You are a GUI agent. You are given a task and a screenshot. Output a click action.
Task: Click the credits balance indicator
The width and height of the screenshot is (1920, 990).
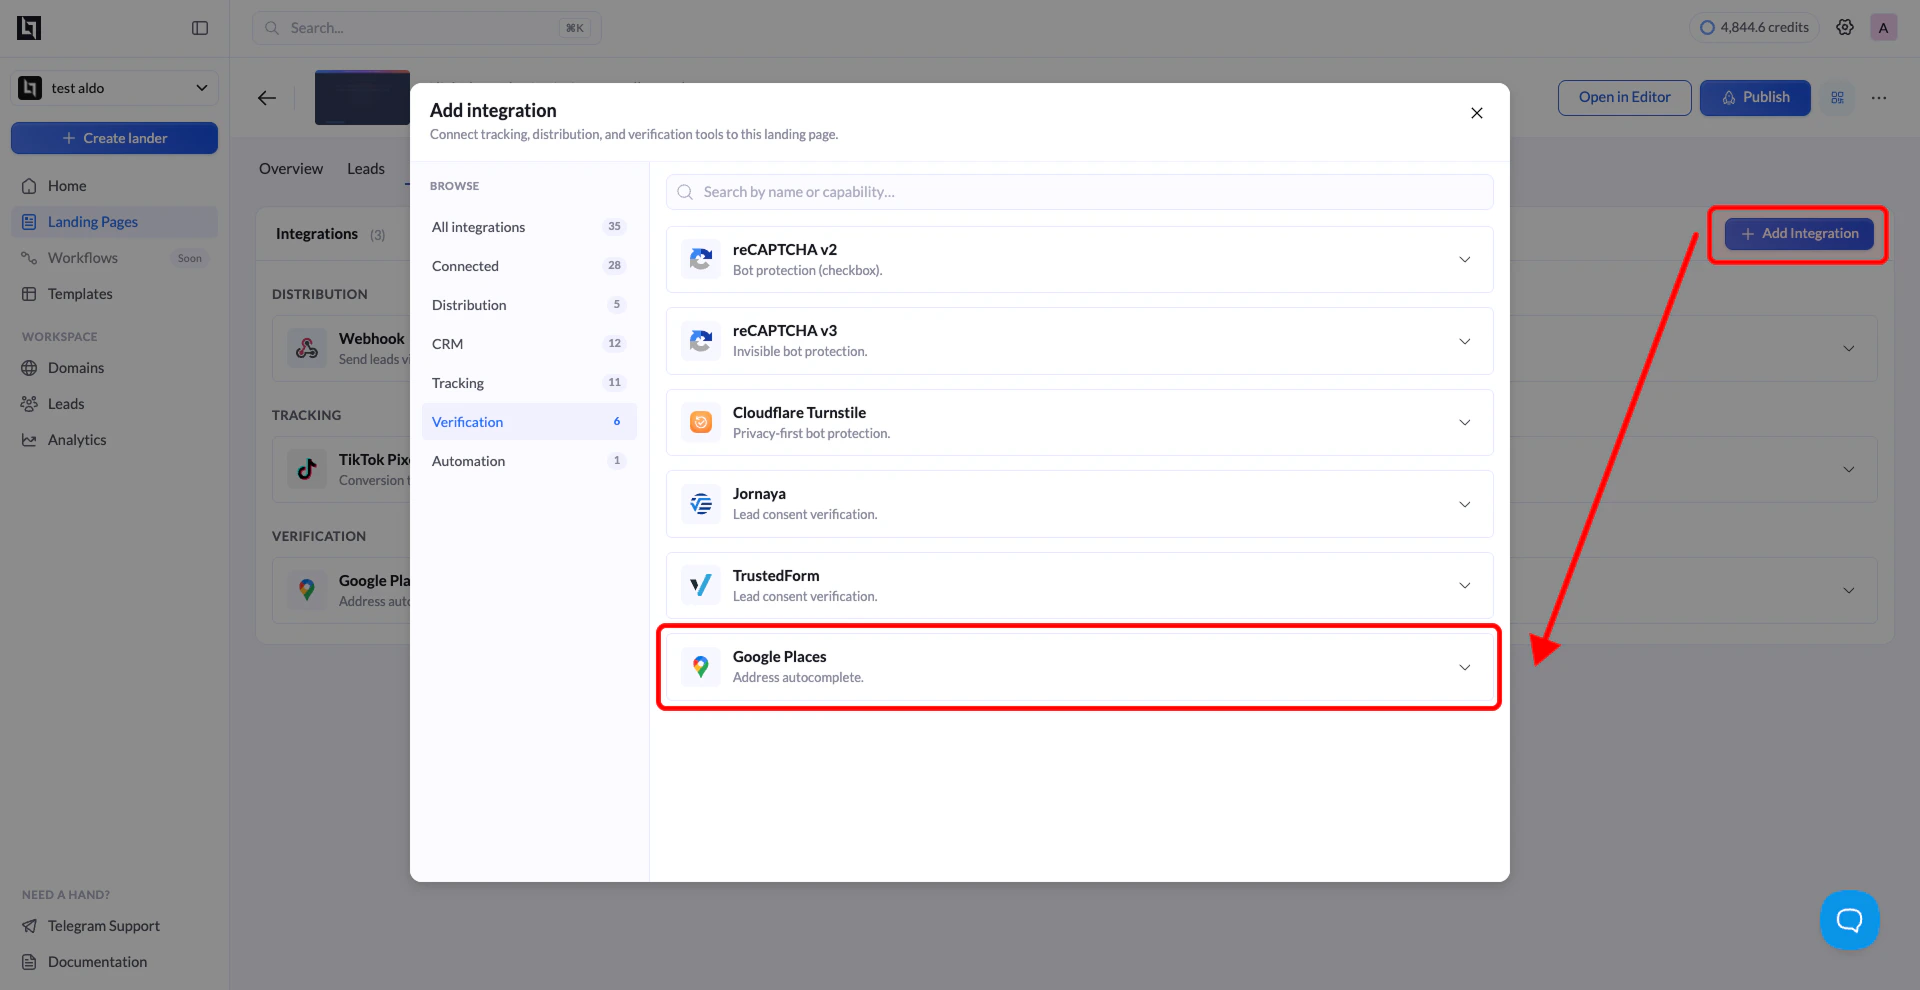click(1754, 27)
